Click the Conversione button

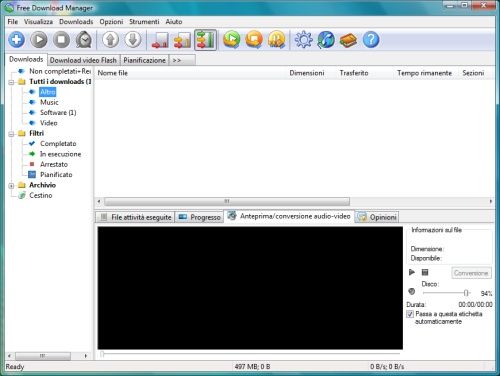pos(471,273)
